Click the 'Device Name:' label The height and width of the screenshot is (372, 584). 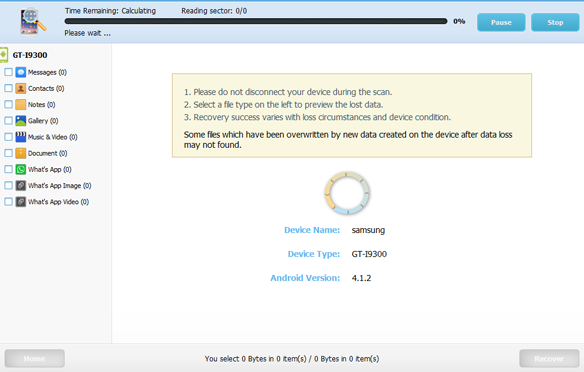pyautogui.click(x=312, y=230)
